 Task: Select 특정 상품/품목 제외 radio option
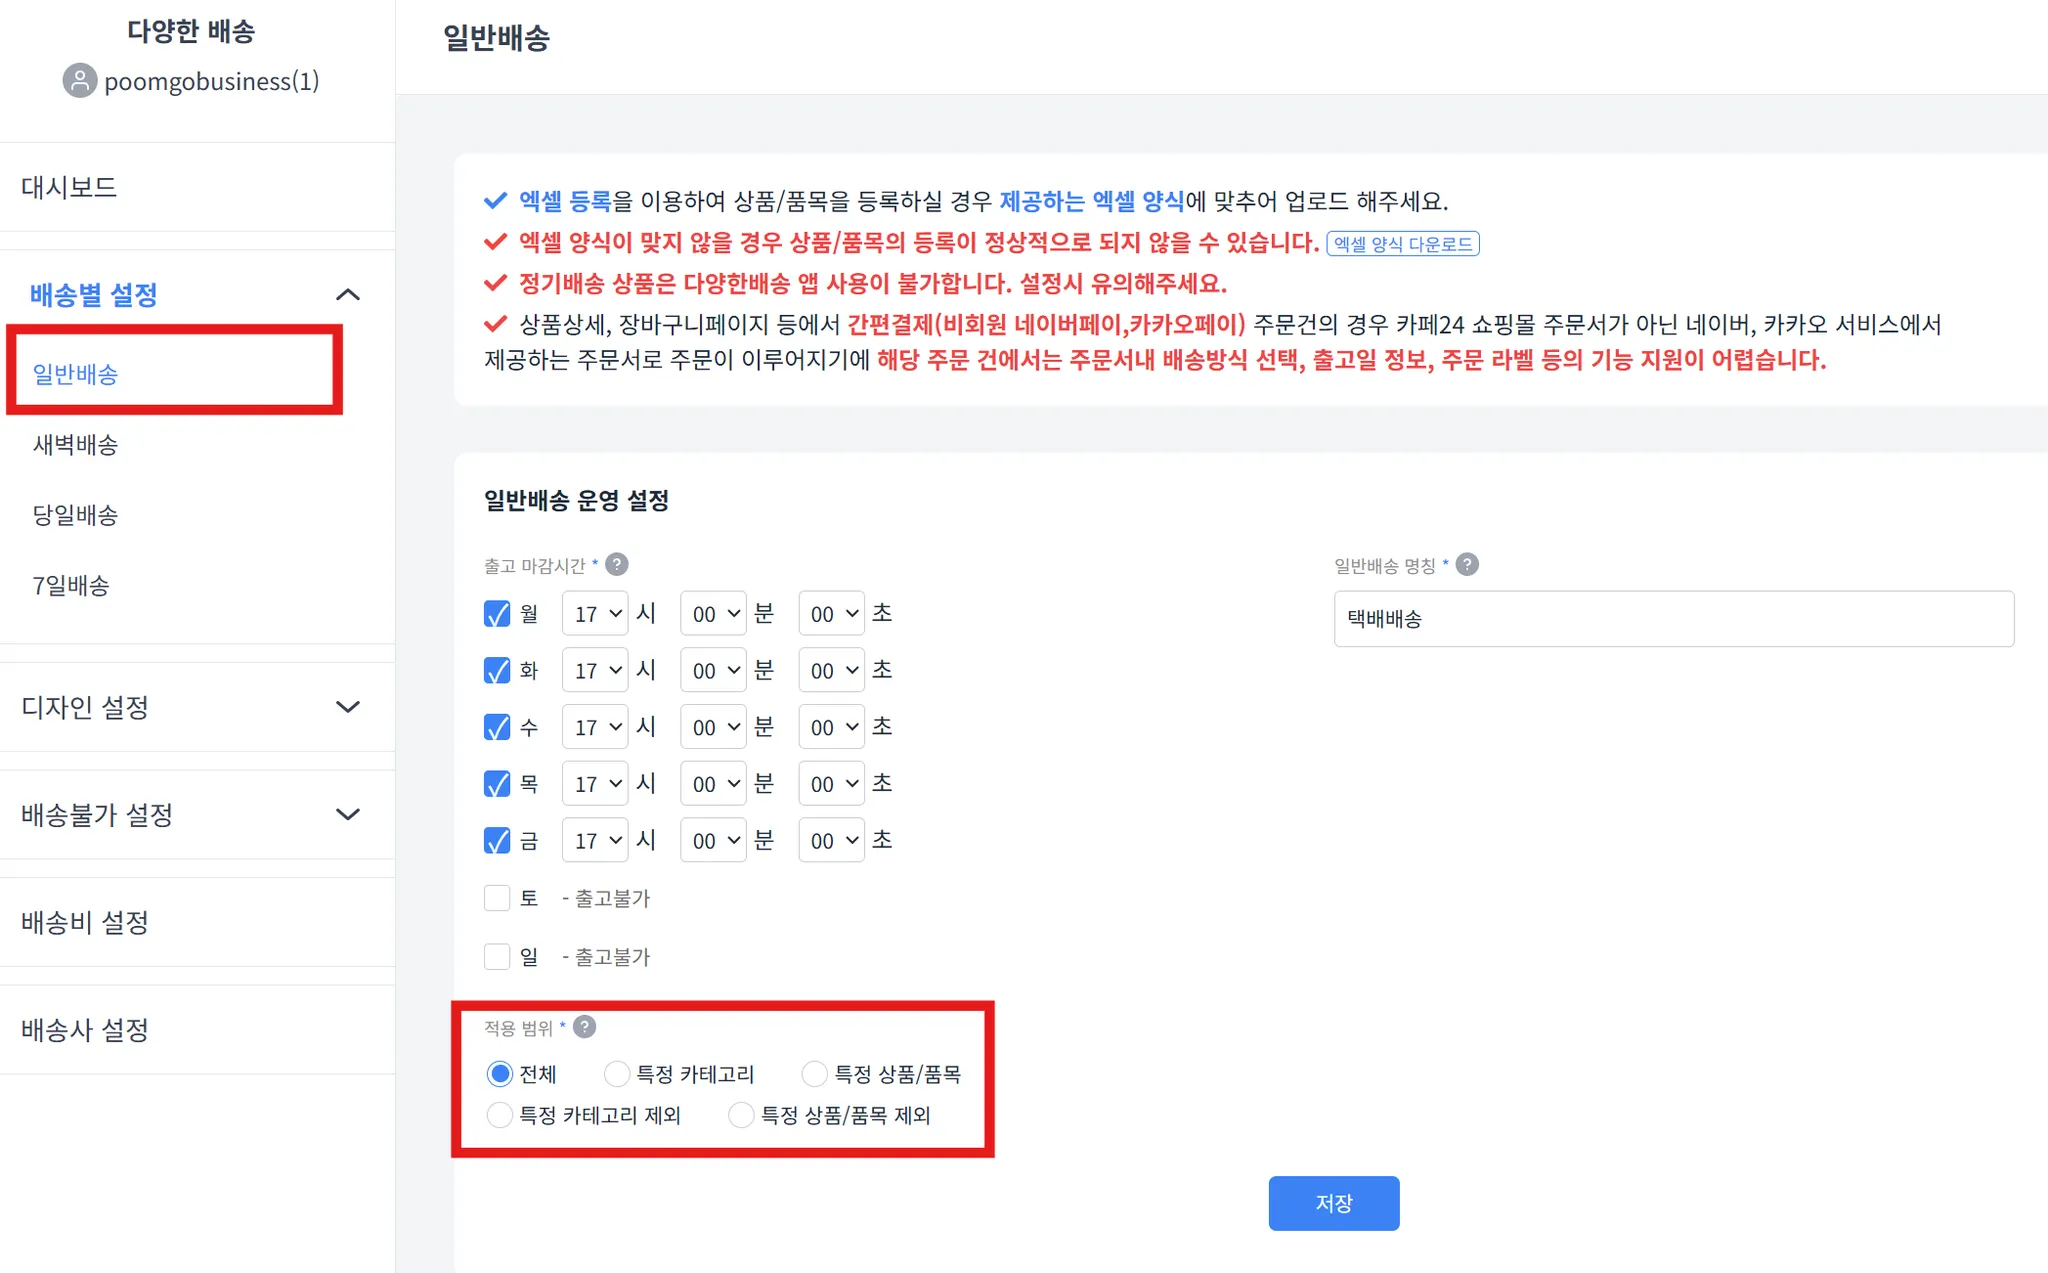pos(741,1114)
